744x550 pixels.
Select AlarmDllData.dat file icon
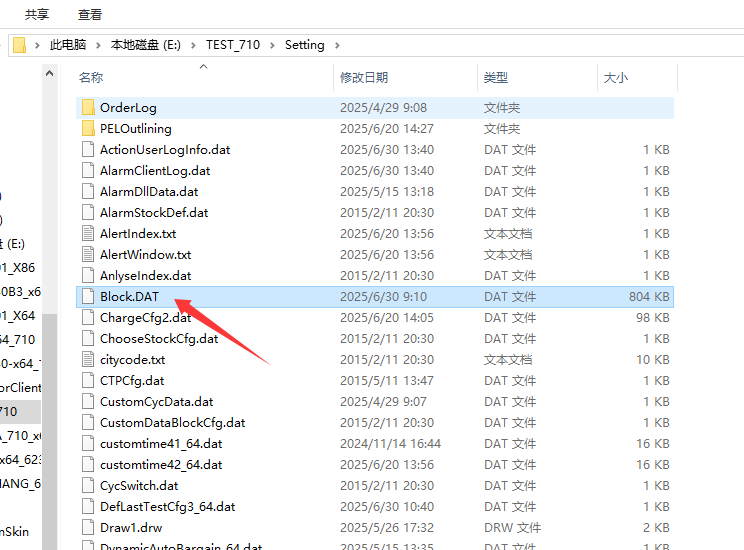(88, 191)
